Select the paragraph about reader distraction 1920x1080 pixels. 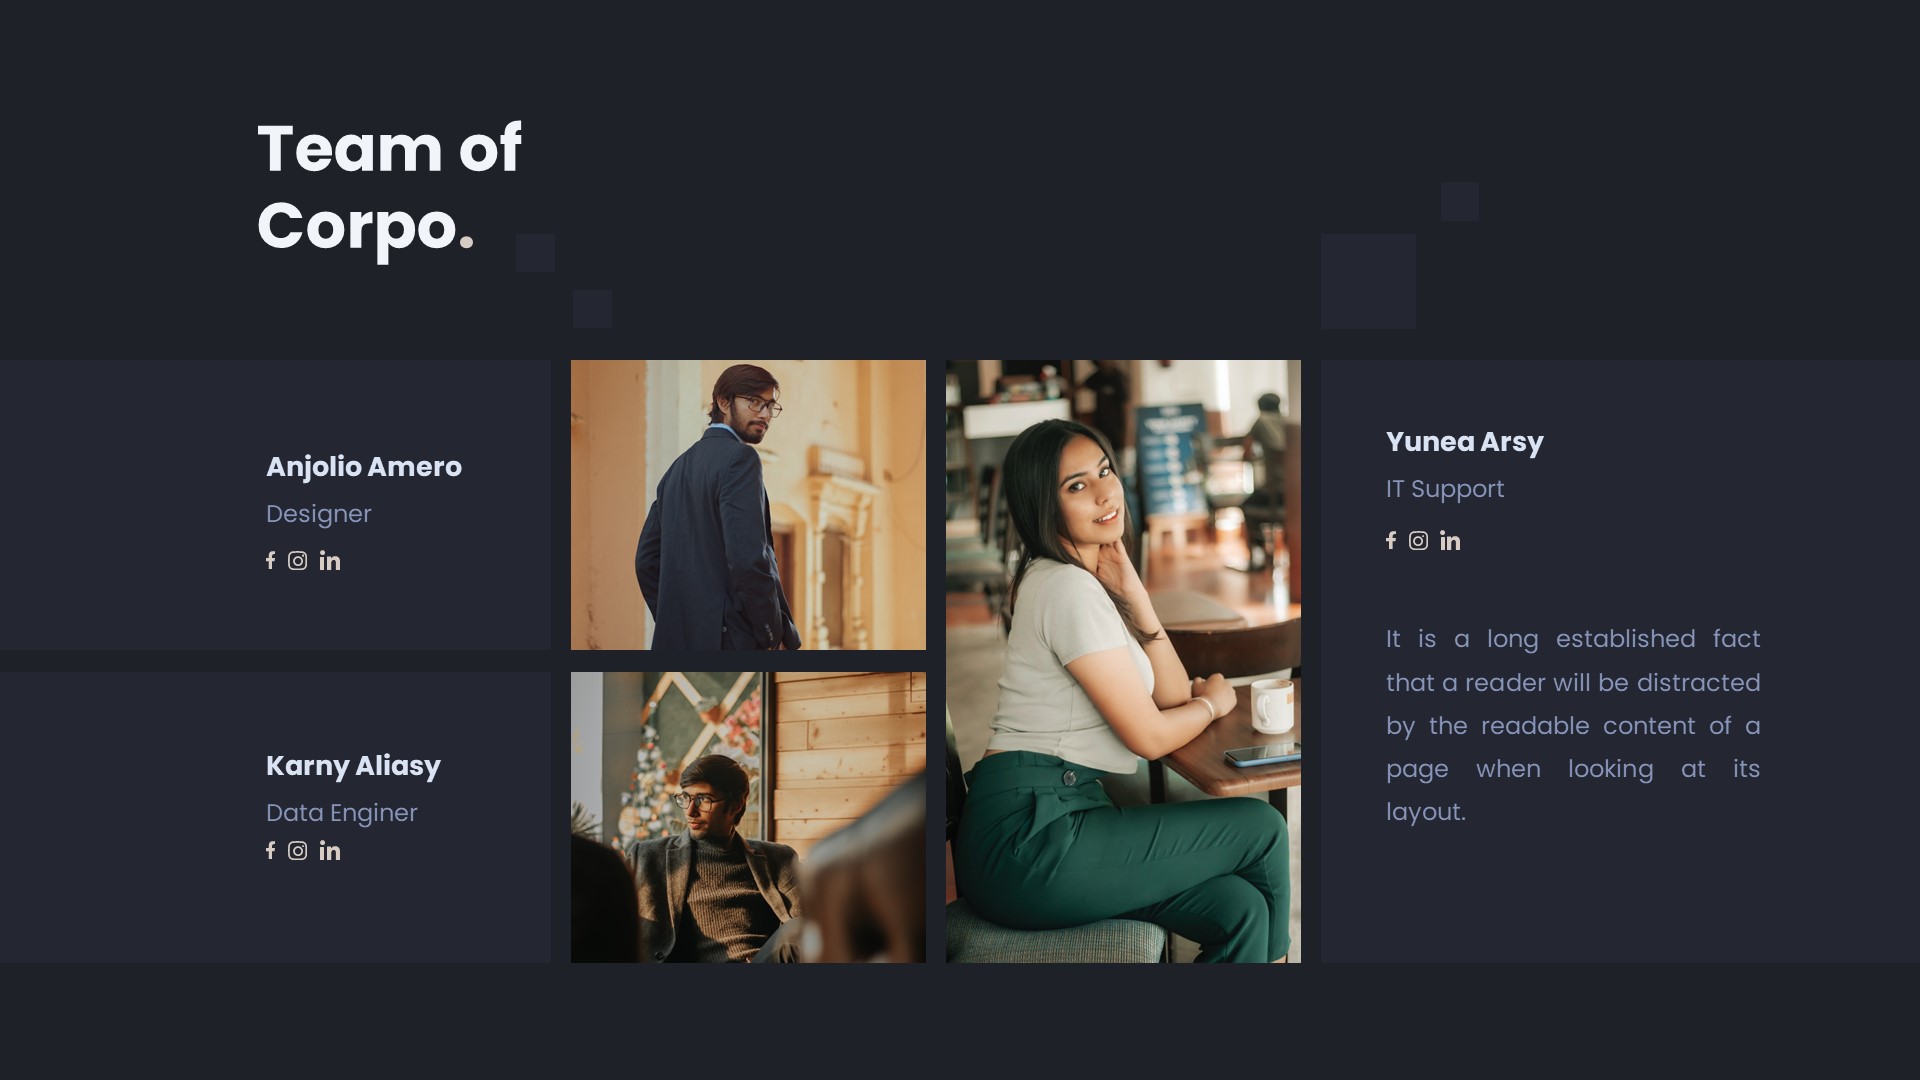(x=1572, y=725)
